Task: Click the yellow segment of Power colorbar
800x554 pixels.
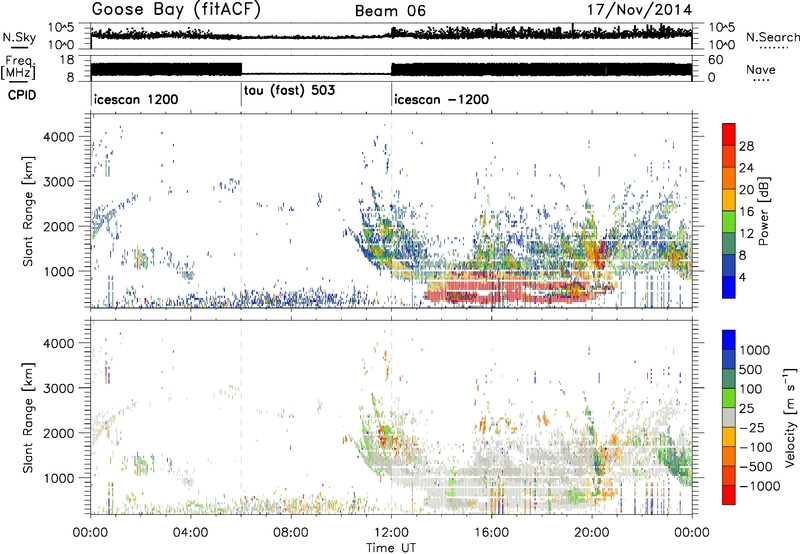Action: pos(730,201)
